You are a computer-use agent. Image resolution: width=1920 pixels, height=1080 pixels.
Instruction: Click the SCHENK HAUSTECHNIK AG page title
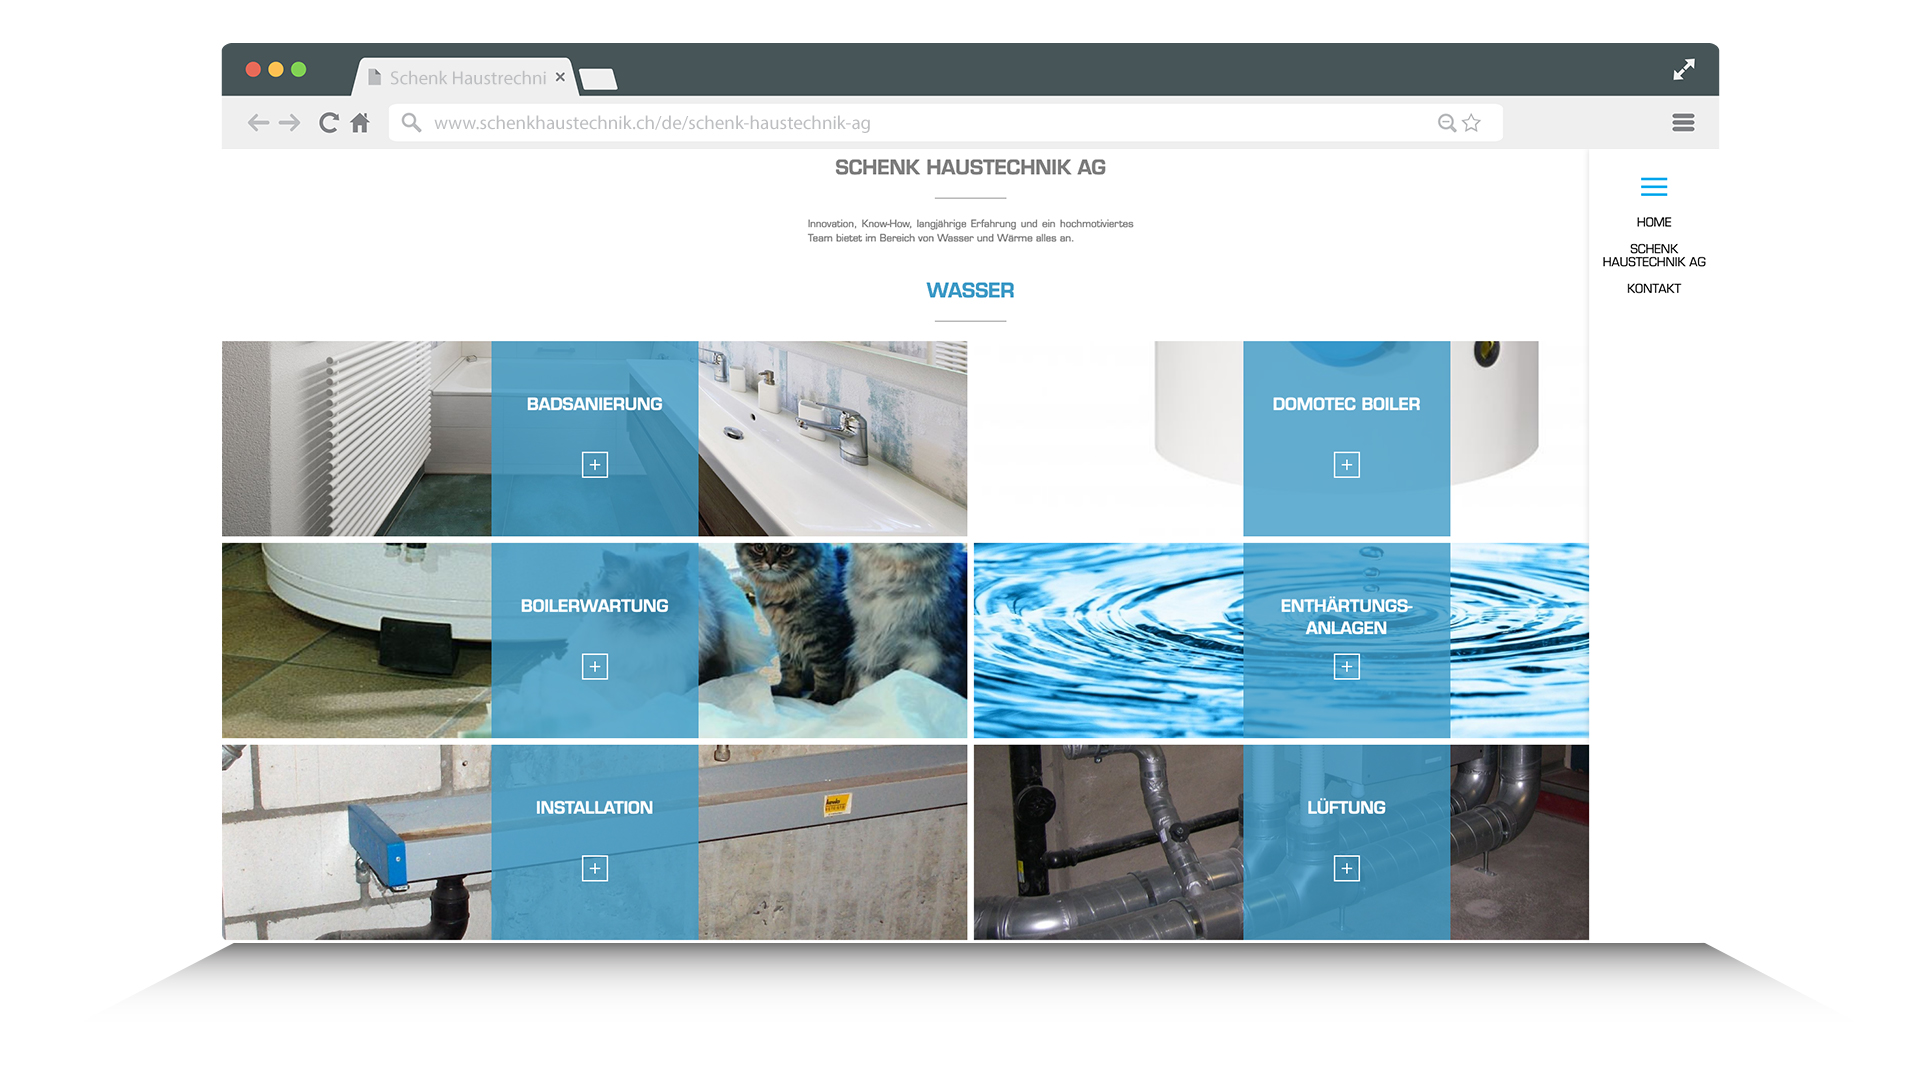970,168
